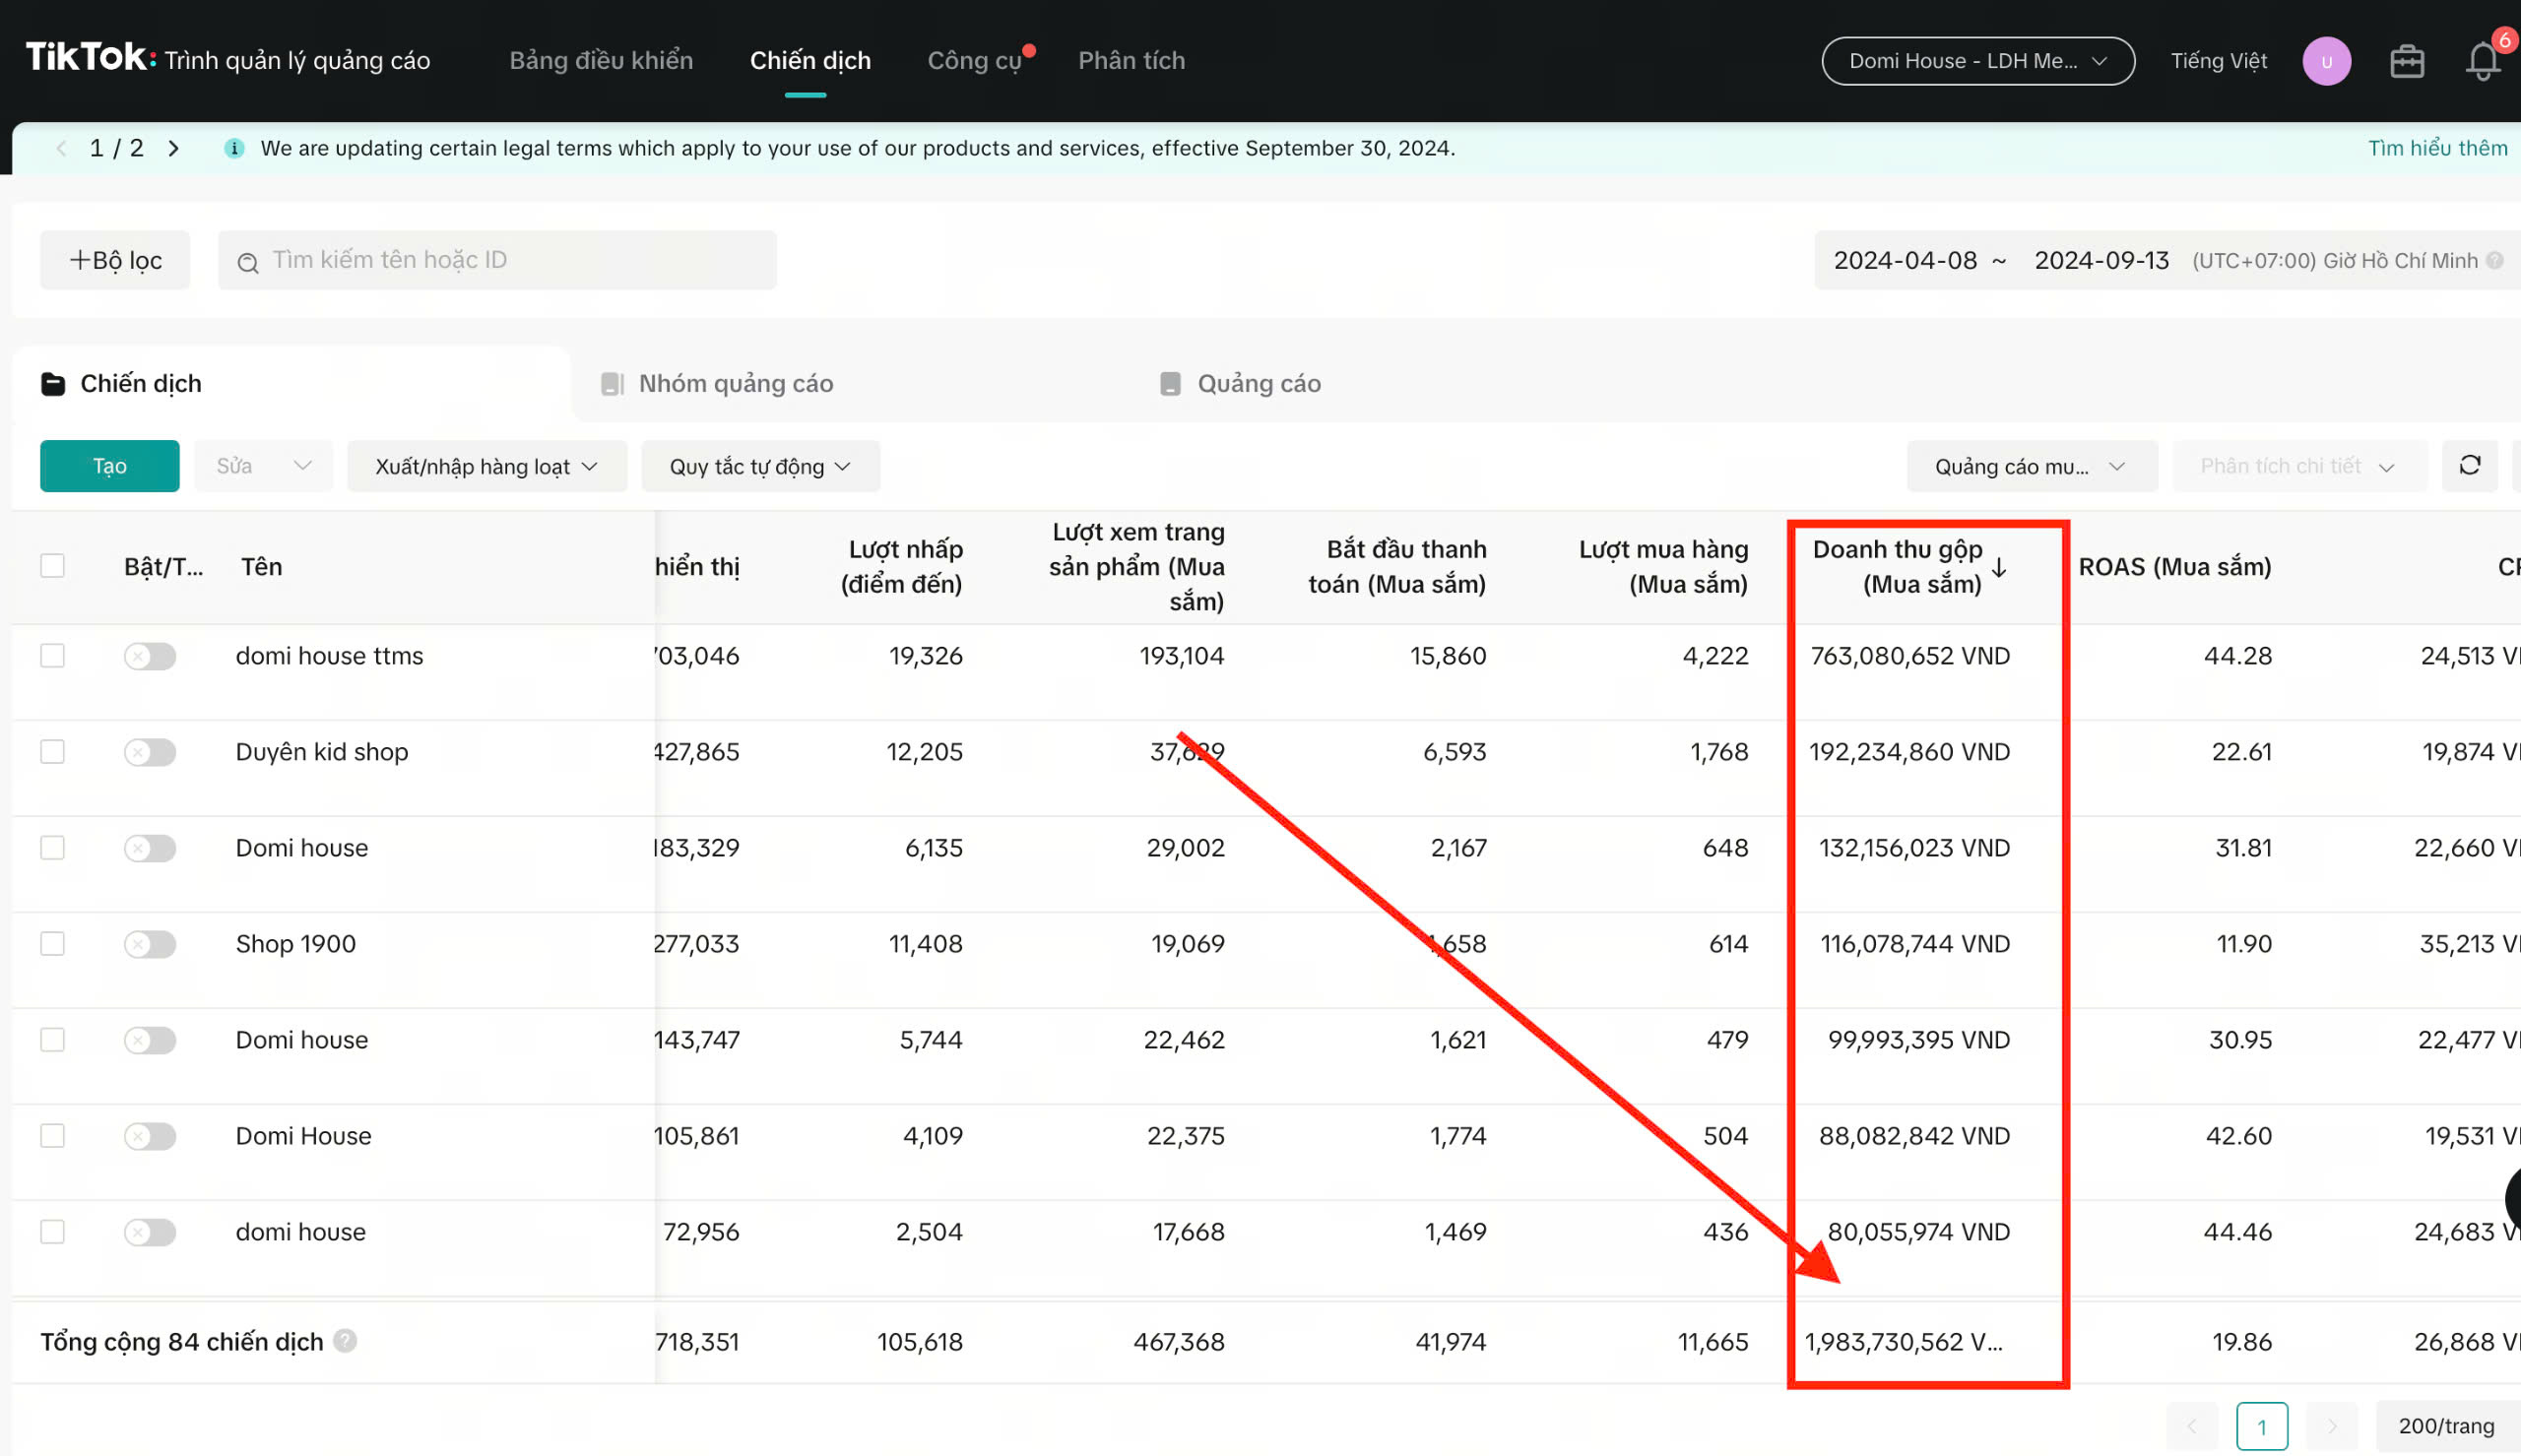Open Công cụ menu

[x=975, y=60]
